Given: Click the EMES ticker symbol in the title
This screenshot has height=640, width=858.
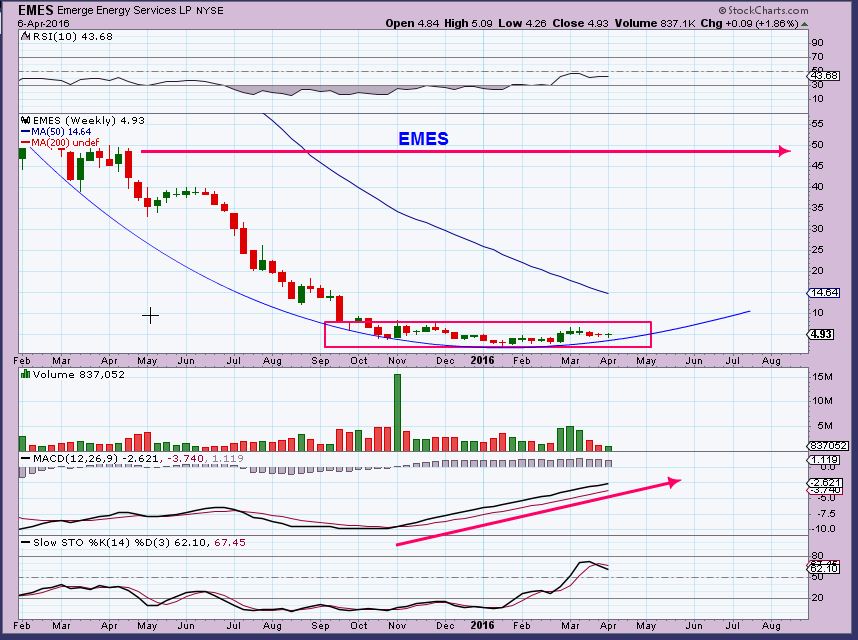Looking at the screenshot, I should point(36,10).
